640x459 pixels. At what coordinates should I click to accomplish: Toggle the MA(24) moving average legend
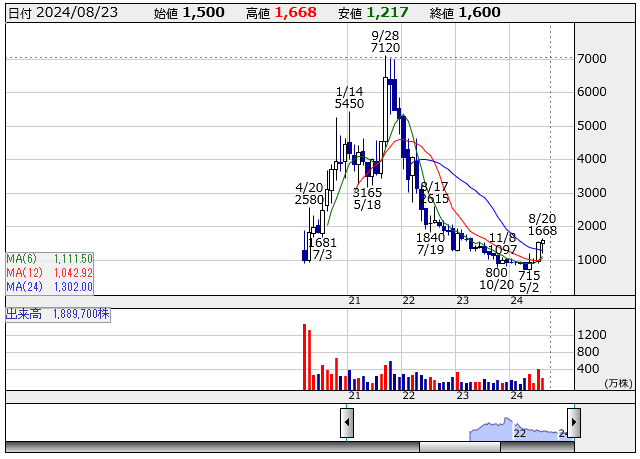coord(49,286)
